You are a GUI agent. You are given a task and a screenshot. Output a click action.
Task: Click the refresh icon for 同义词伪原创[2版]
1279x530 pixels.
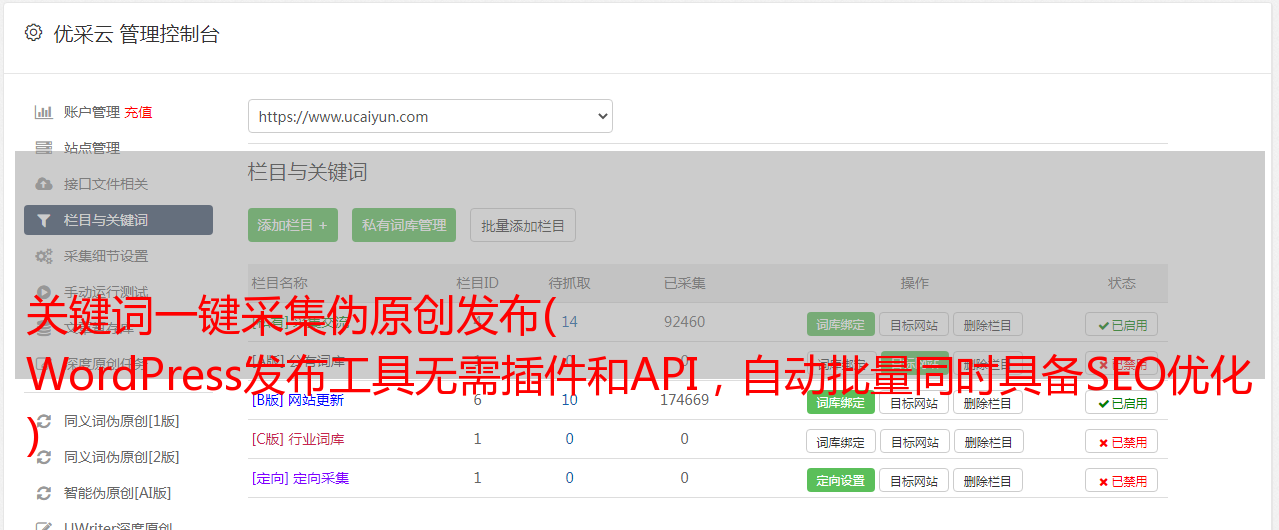[43, 457]
